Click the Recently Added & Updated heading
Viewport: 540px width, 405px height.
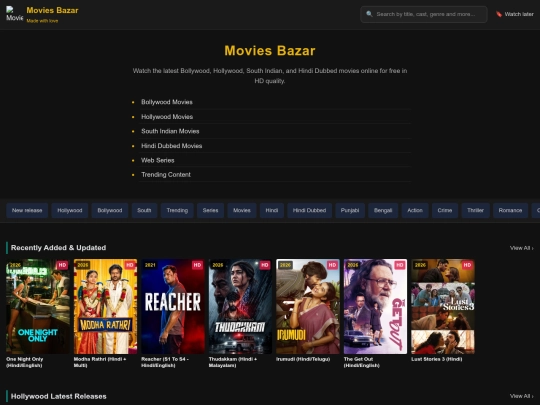coord(59,248)
